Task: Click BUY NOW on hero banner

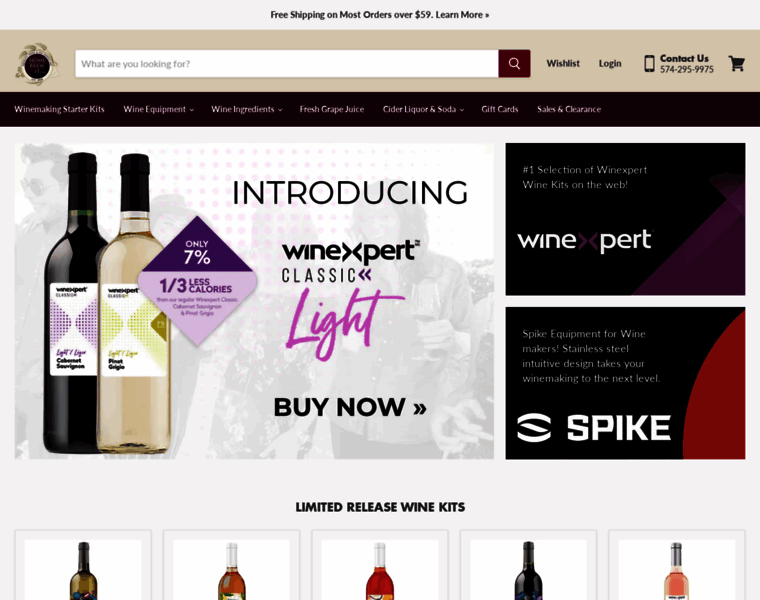Action: pyautogui.click(x=350, y=407)
